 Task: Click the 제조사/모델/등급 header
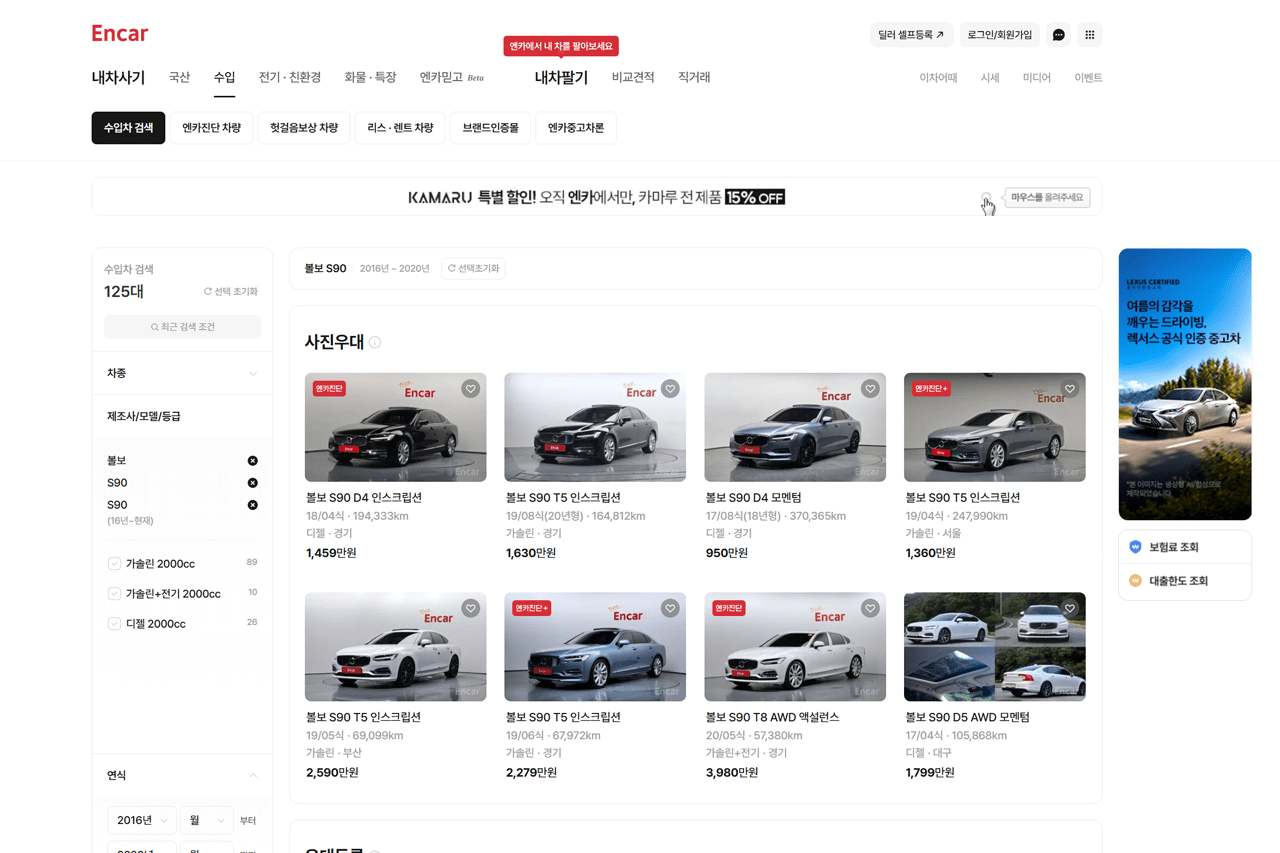pyautogui.click(x=144, y=416)
